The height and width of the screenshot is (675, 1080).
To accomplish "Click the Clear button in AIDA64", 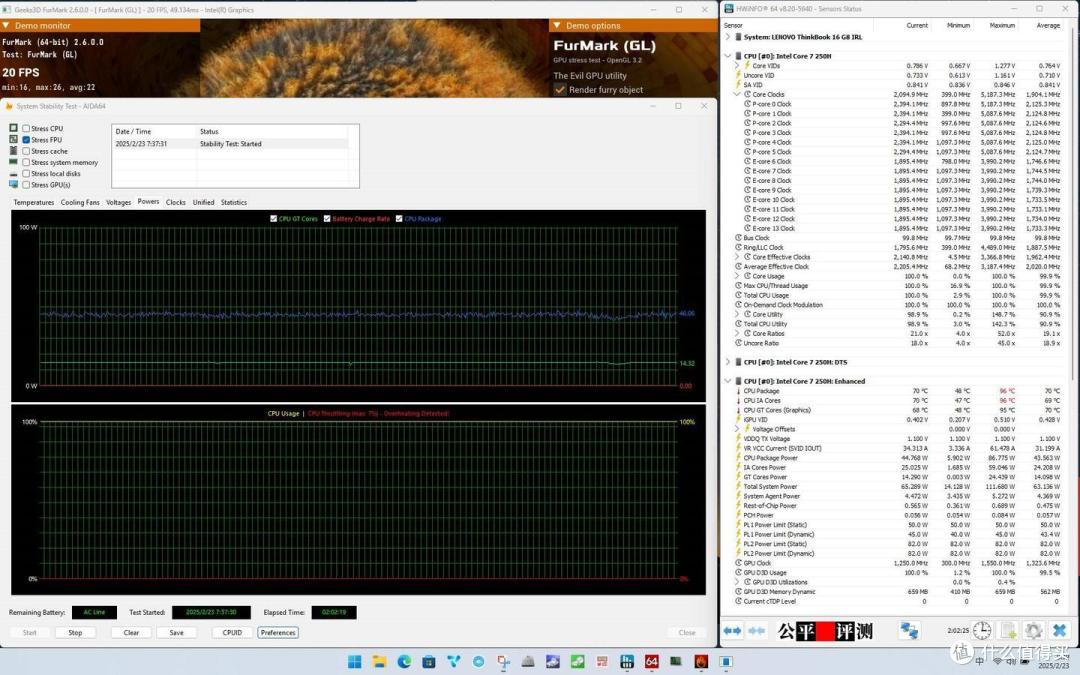I will (131, 632).
